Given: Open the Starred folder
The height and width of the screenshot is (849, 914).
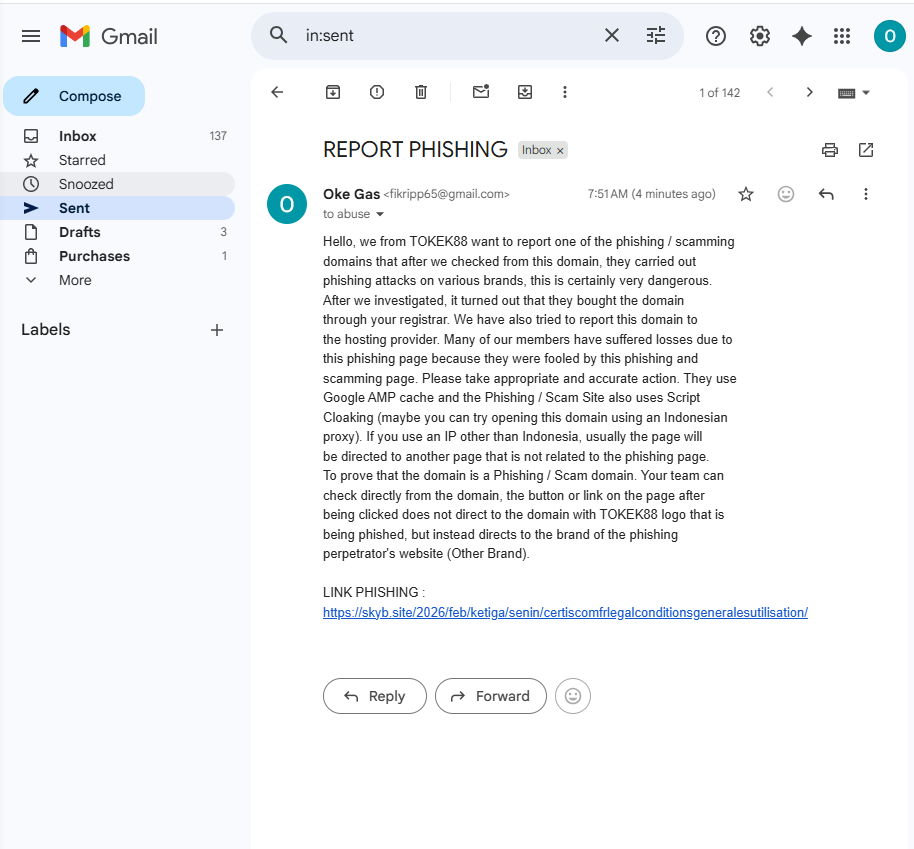Looking at the screenshot, I should click(117, 160).
